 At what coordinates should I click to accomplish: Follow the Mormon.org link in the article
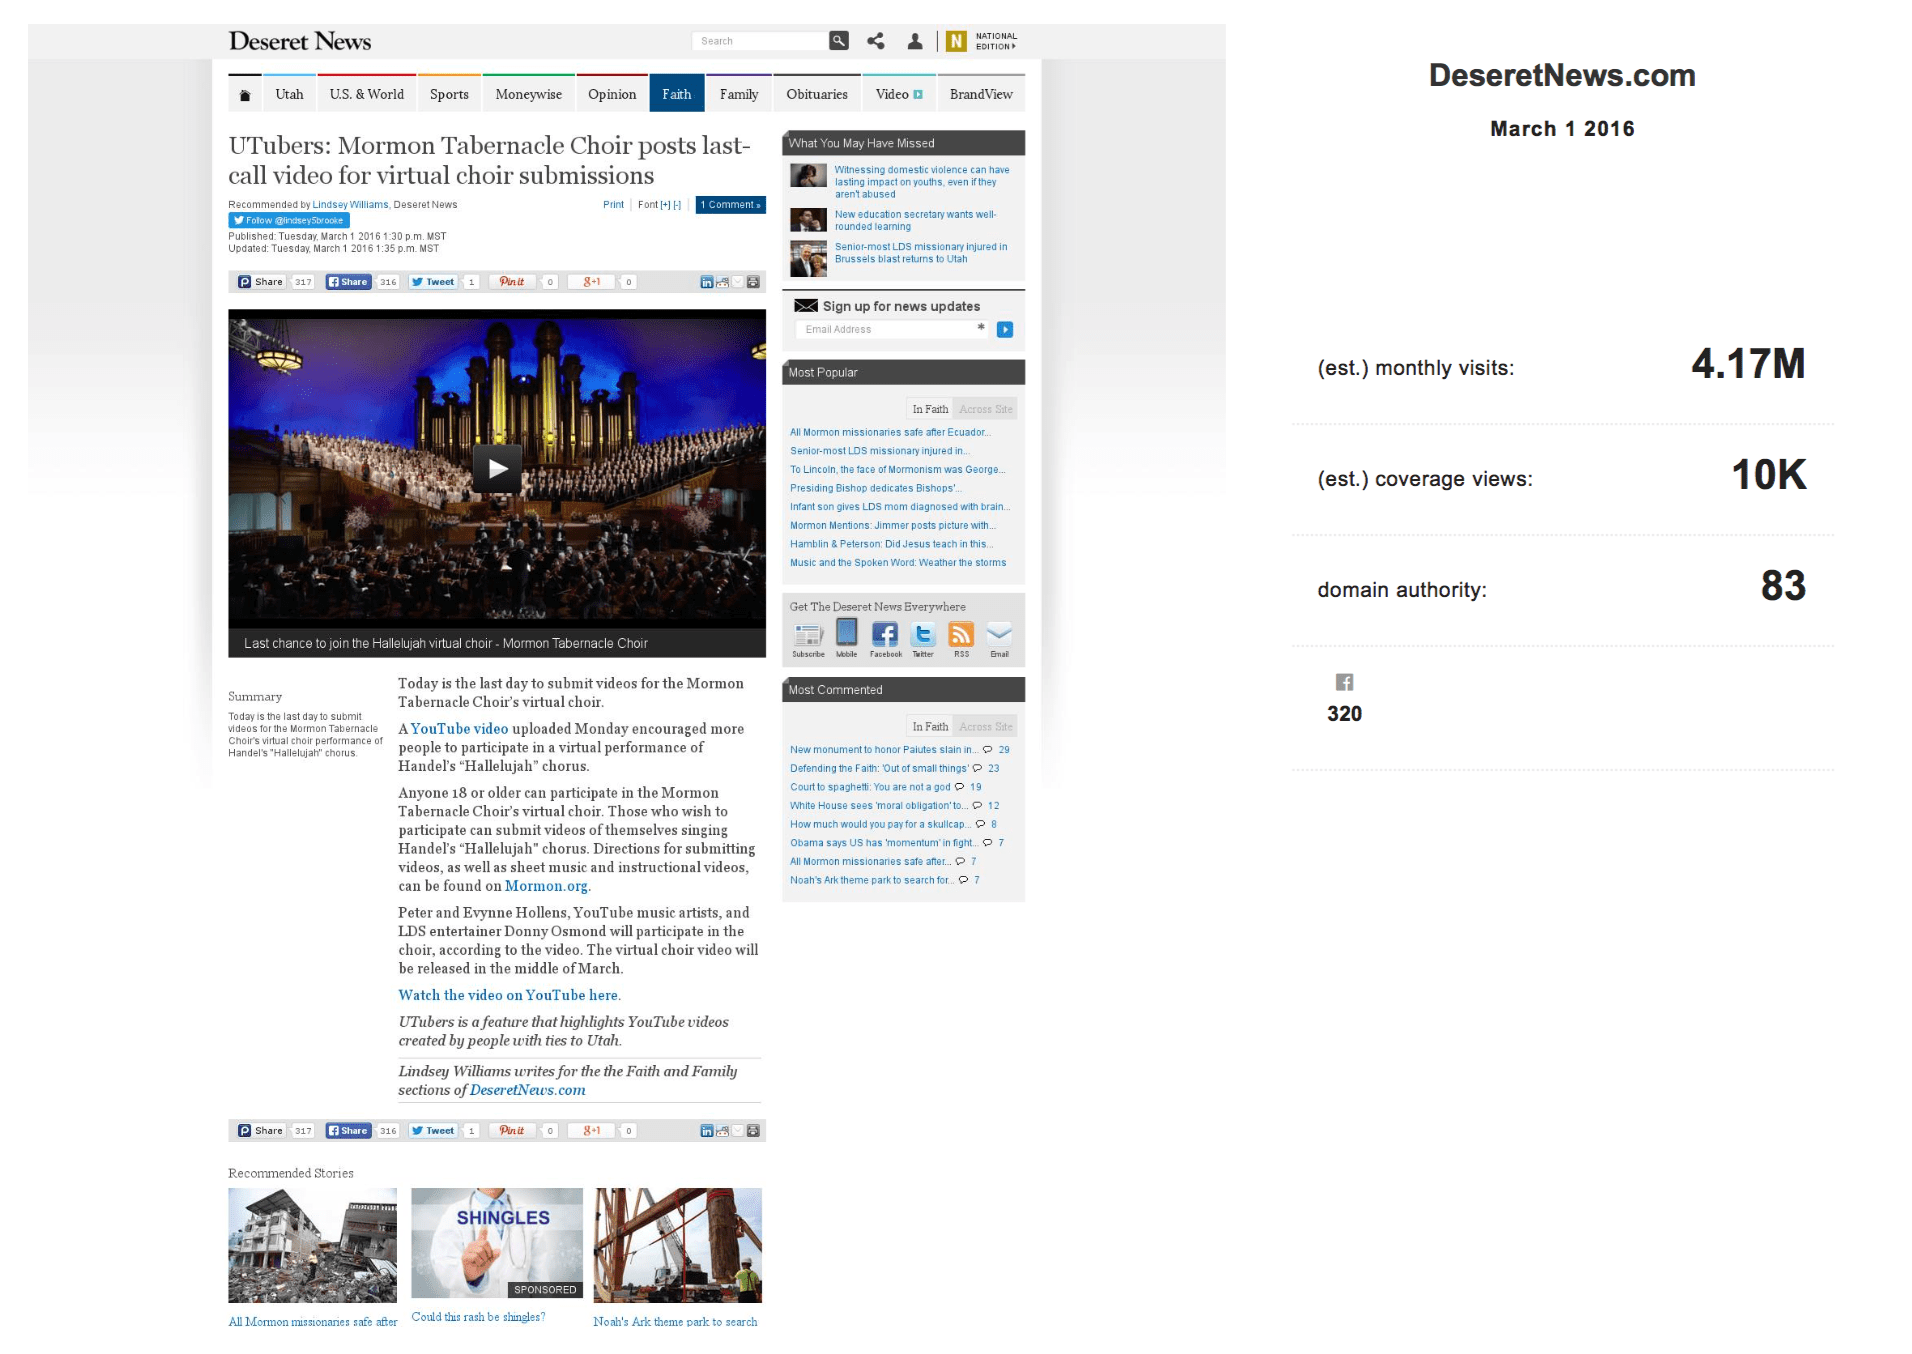[x=546, y=886]
